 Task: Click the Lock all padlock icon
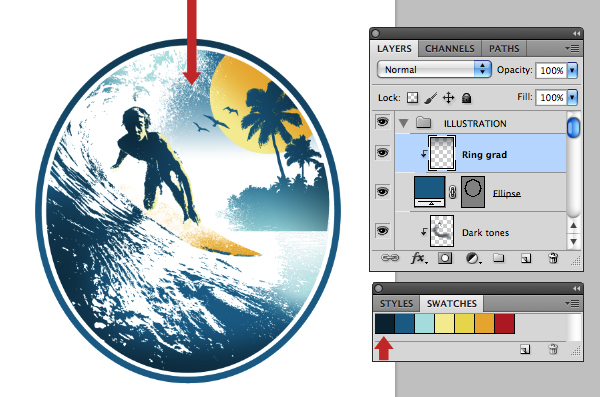pos(466,98)
